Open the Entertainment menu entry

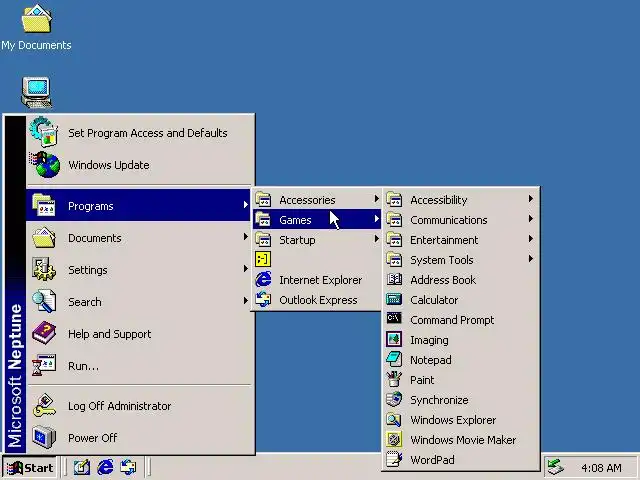click(x=460, y=240)
